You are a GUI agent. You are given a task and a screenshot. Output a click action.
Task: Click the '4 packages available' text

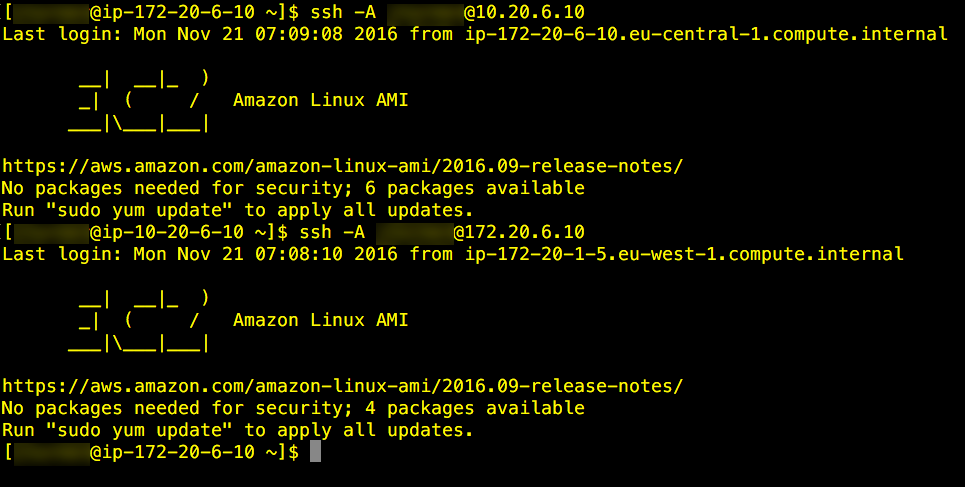(x=475, y=408)
